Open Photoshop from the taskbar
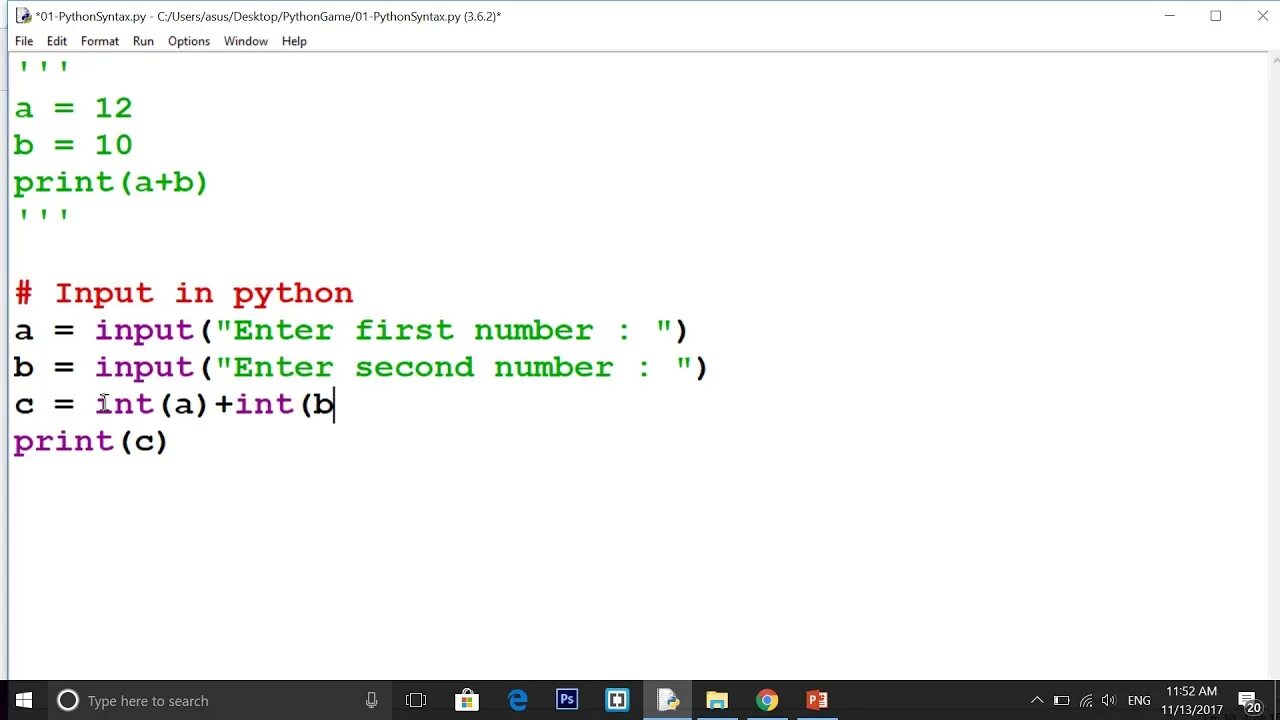 pyautogui.click(x=567, y=700)
